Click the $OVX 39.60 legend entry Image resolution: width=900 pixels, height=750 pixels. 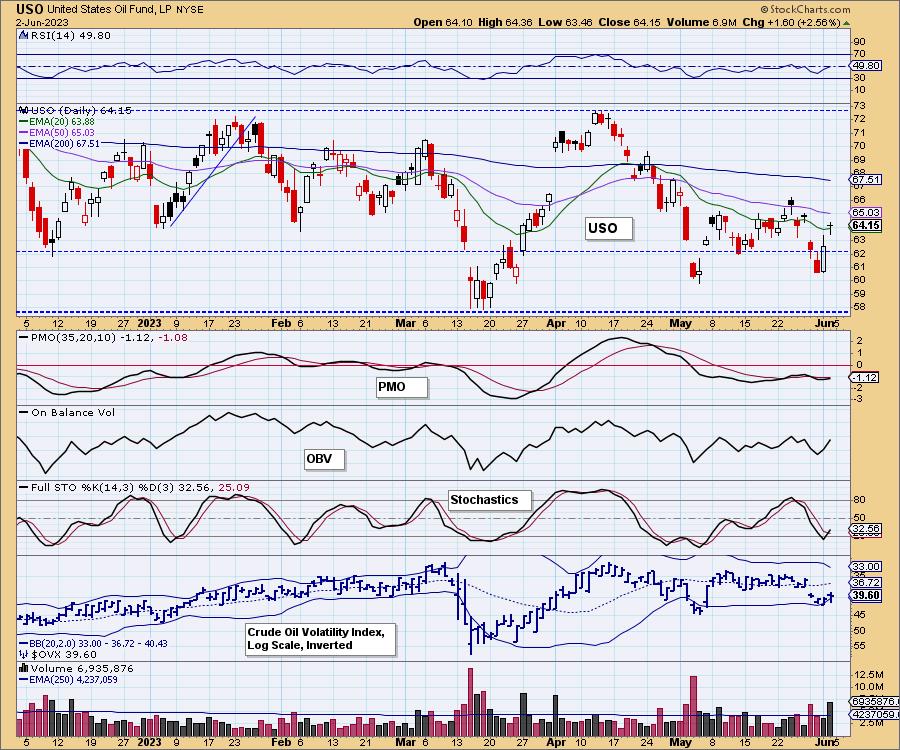tap(58, 654)
